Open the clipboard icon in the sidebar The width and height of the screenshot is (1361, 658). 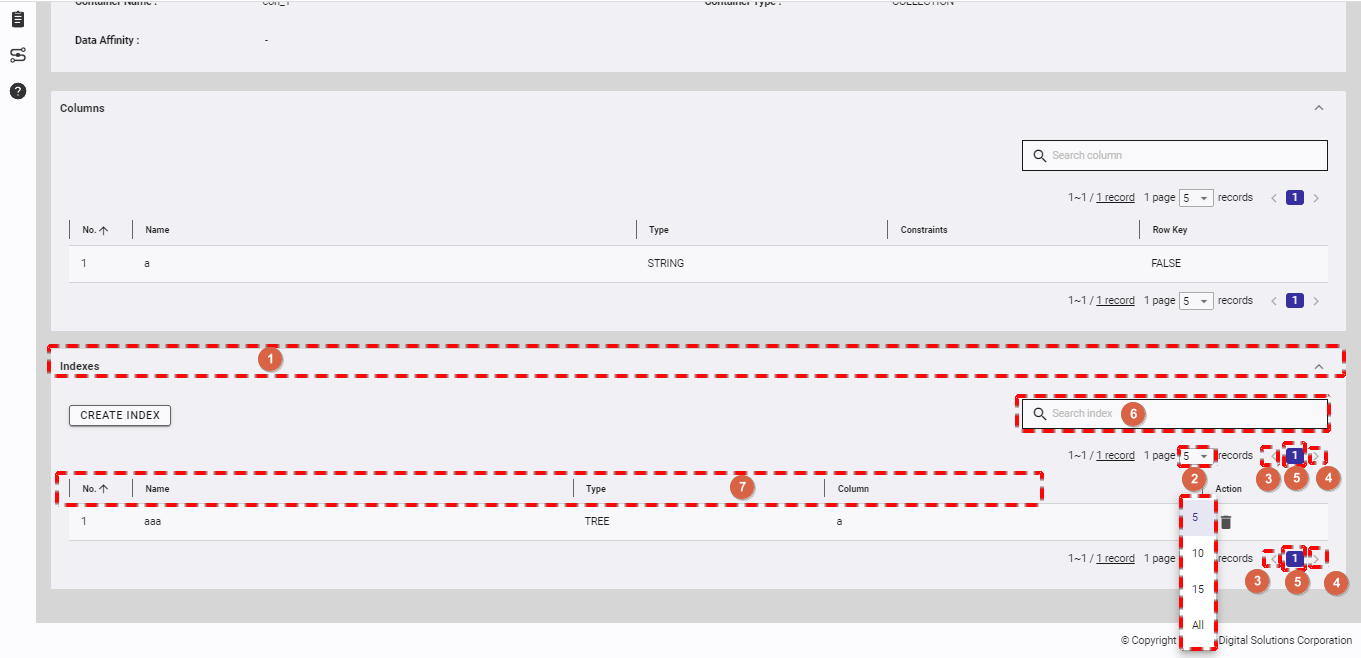(x=18, y=19)
